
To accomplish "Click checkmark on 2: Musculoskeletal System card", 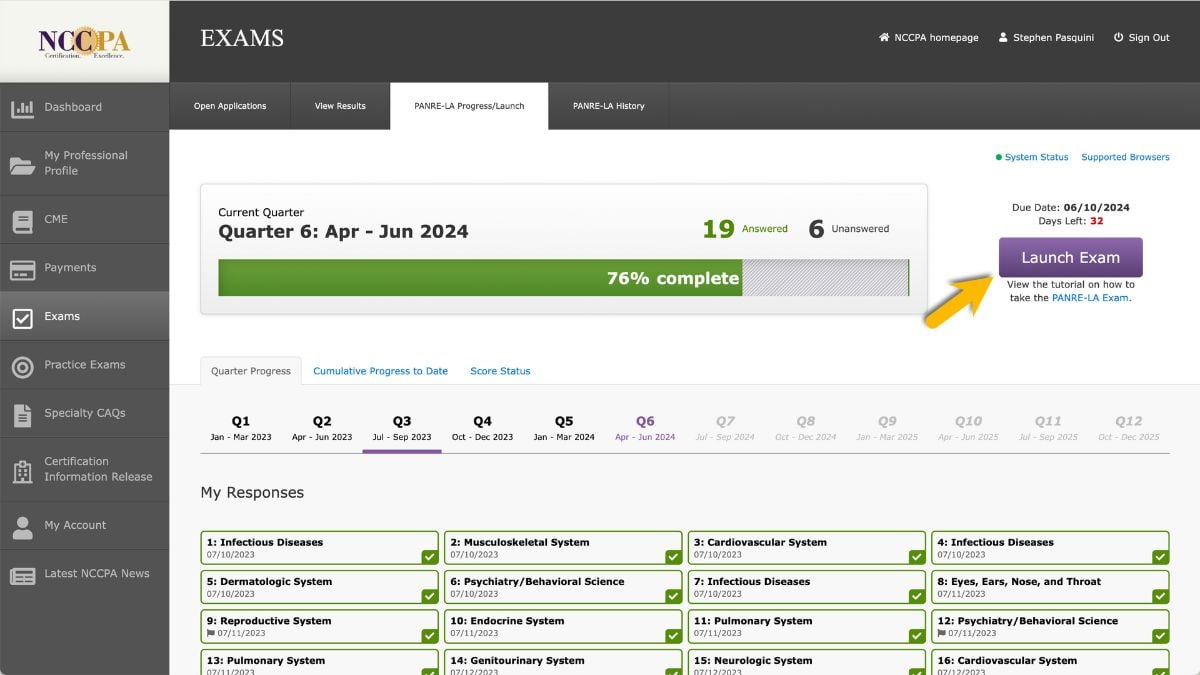I will 673,557.
